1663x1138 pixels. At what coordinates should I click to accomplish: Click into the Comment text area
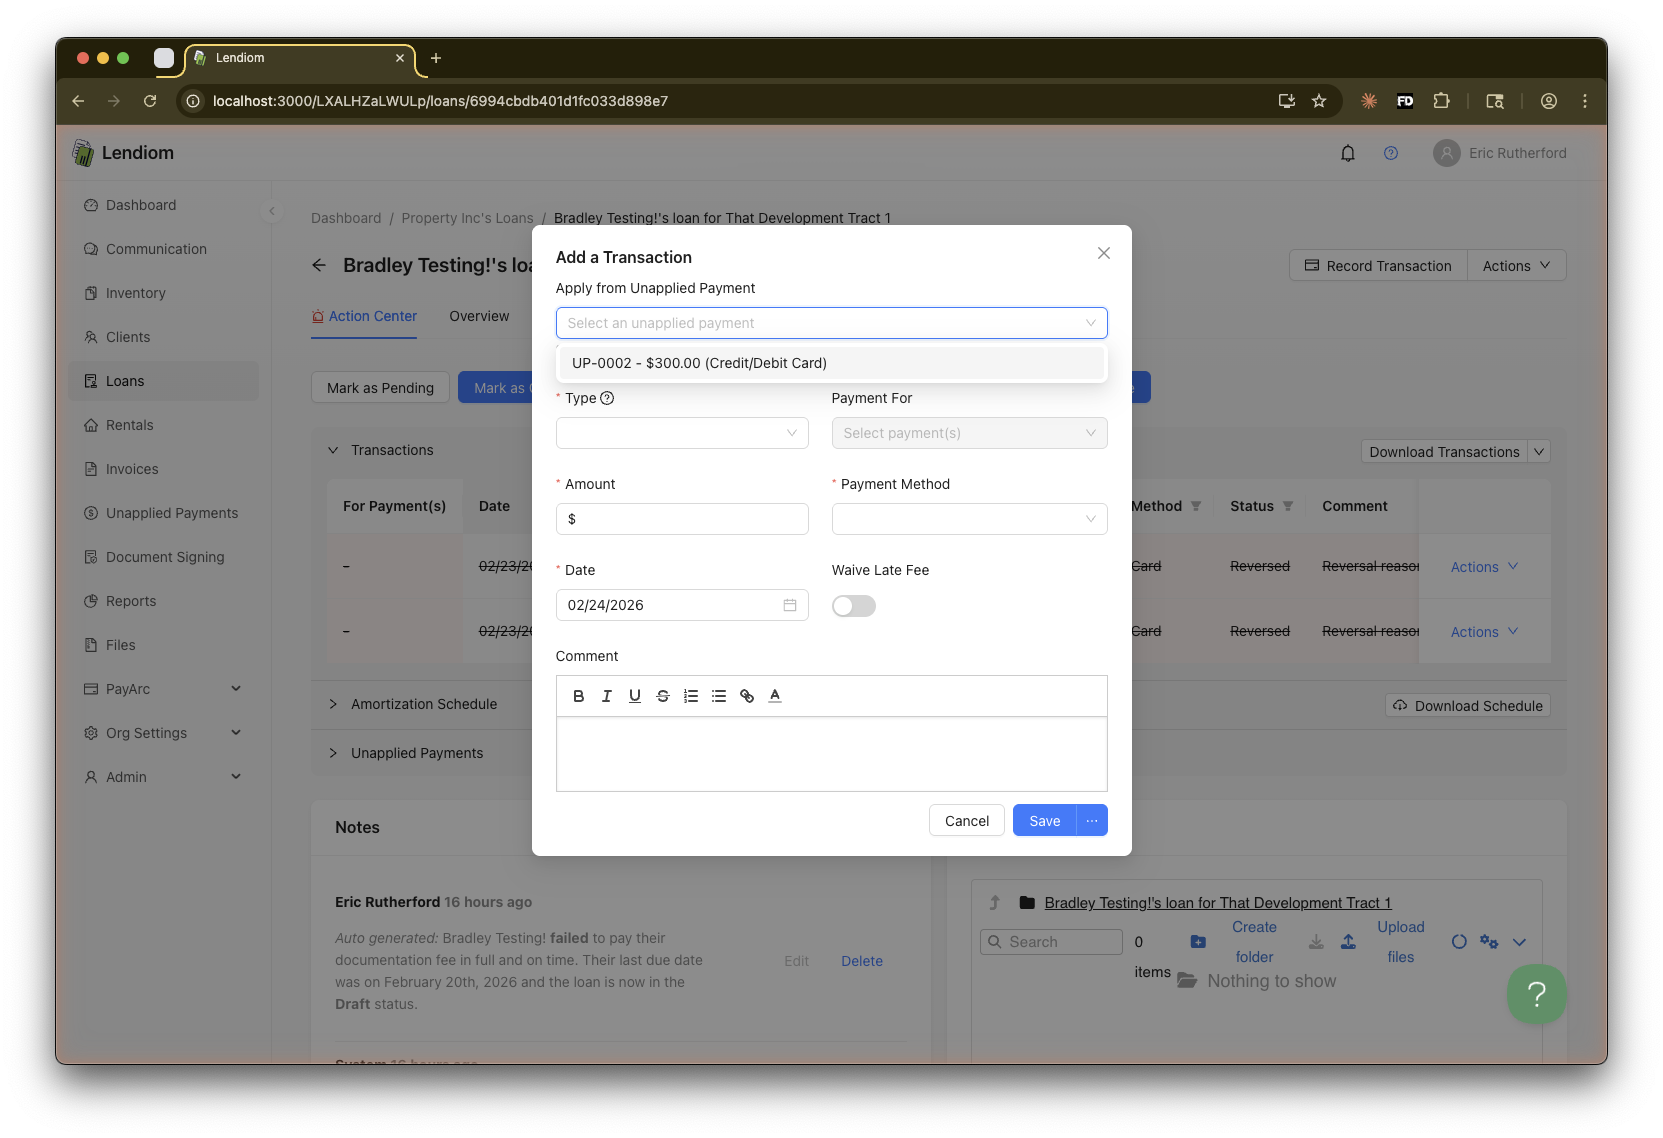coord(832,754)
